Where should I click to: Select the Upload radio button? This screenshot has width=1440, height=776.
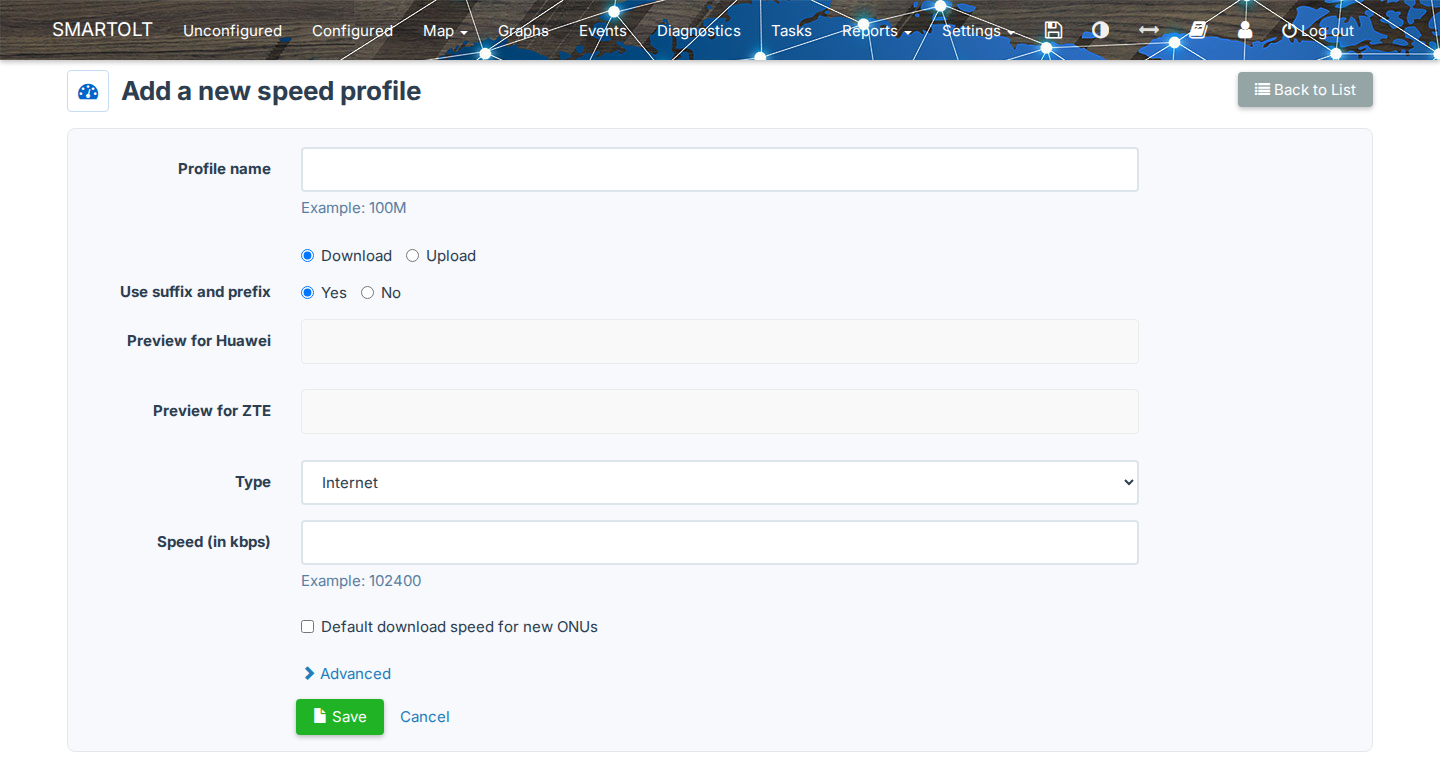coord(412,256)
